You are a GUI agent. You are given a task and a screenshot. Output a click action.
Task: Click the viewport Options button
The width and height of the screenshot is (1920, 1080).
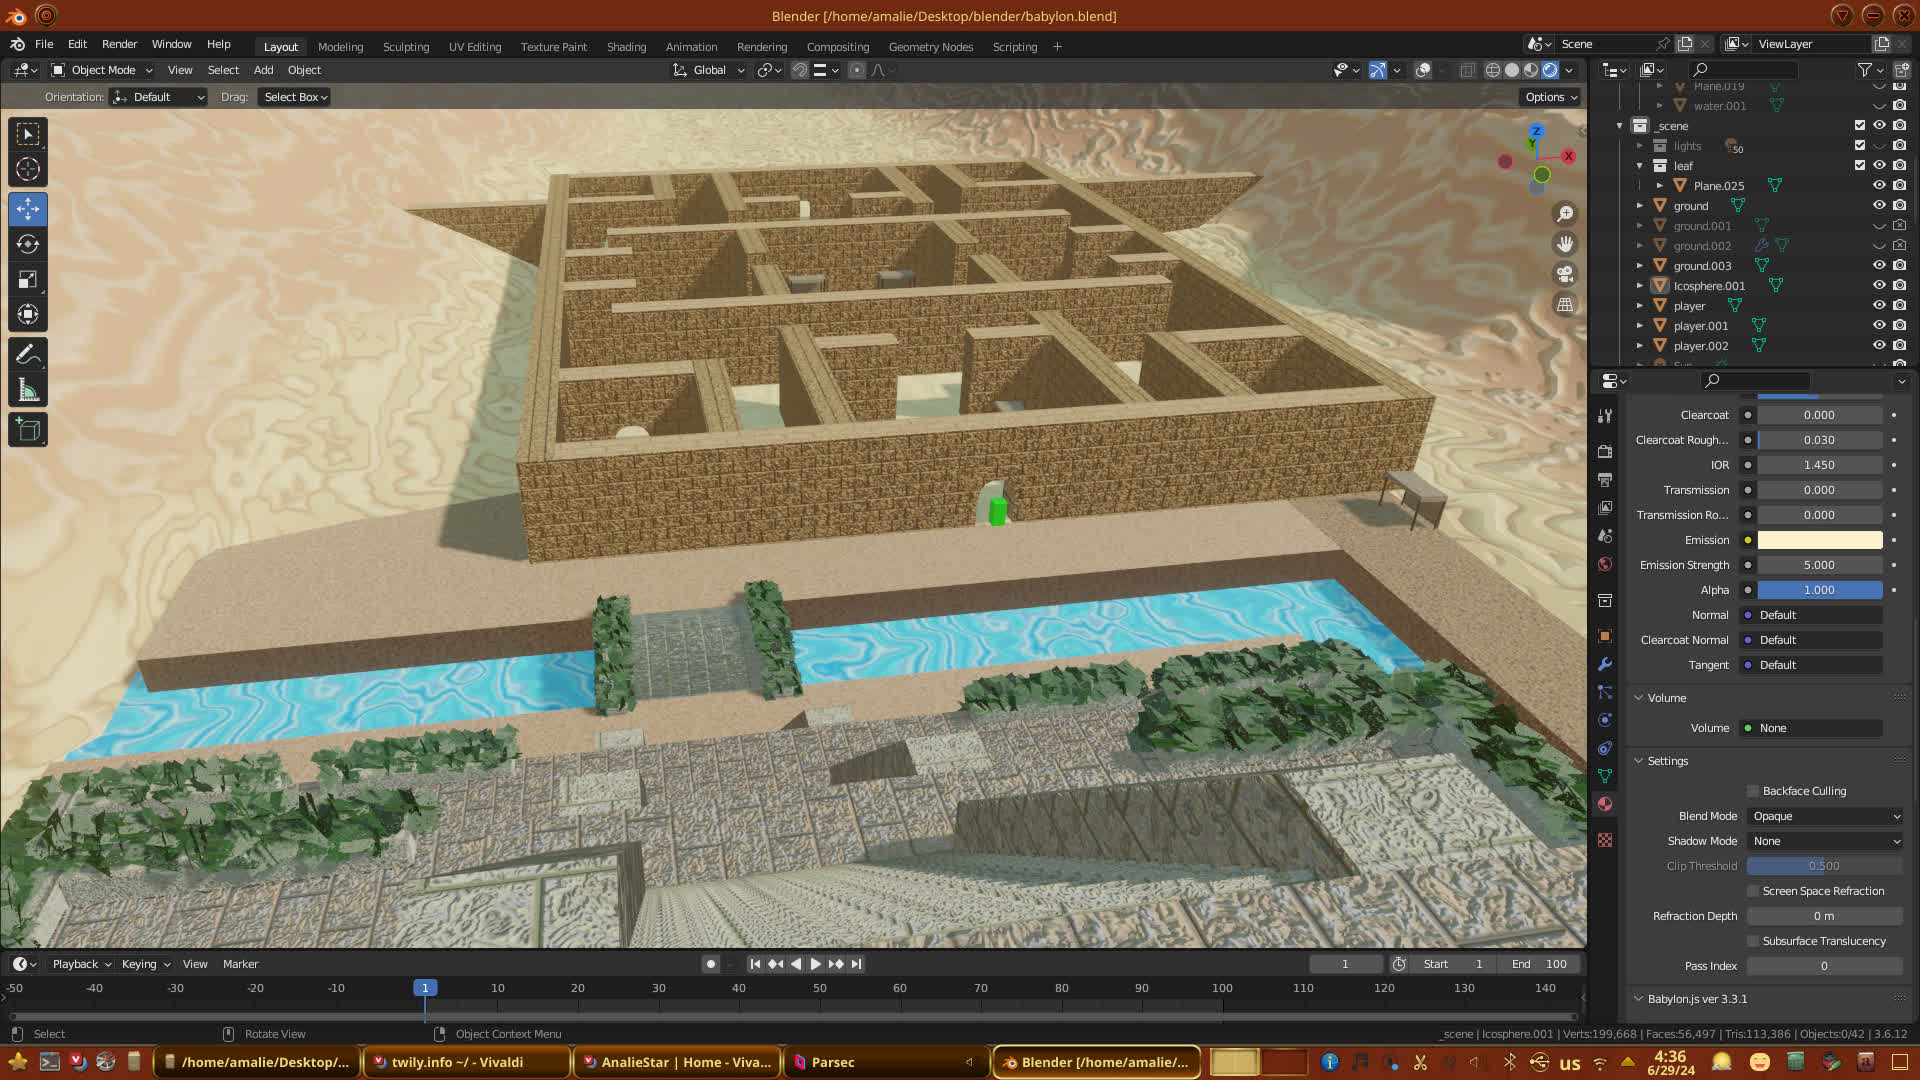click(1551, 97)
